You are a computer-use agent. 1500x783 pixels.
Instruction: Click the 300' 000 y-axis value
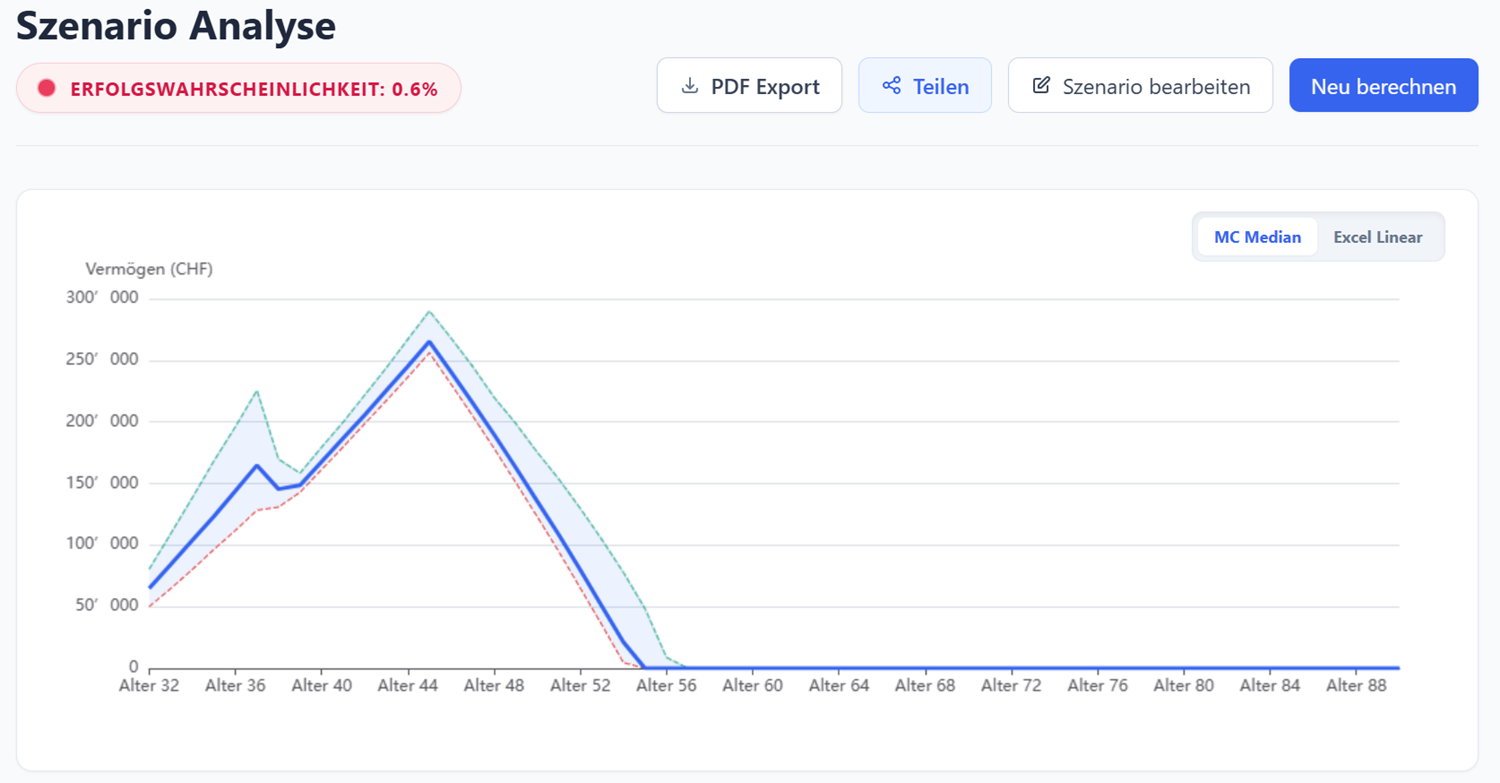[103, 298]
